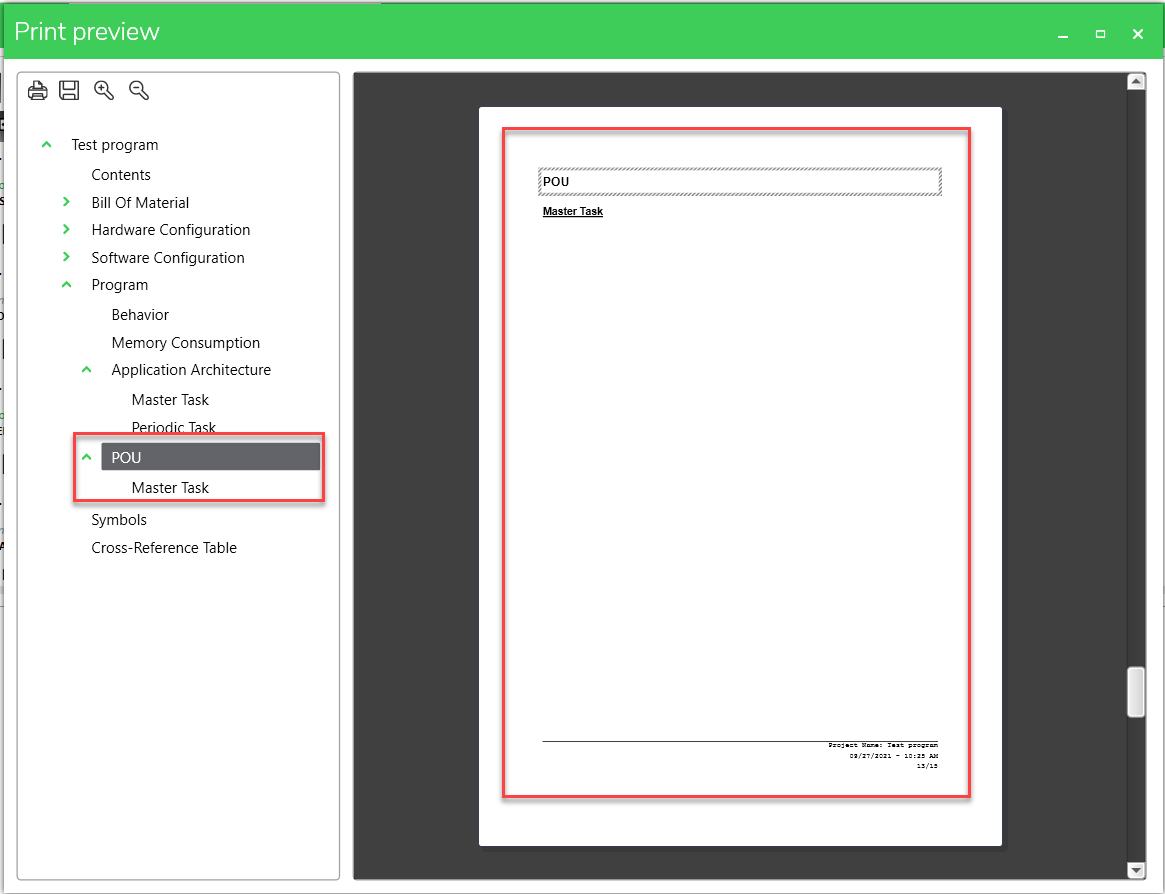Select Hardware Configuration entry
The image size is (1165, 894).
(x=171, y=230)
